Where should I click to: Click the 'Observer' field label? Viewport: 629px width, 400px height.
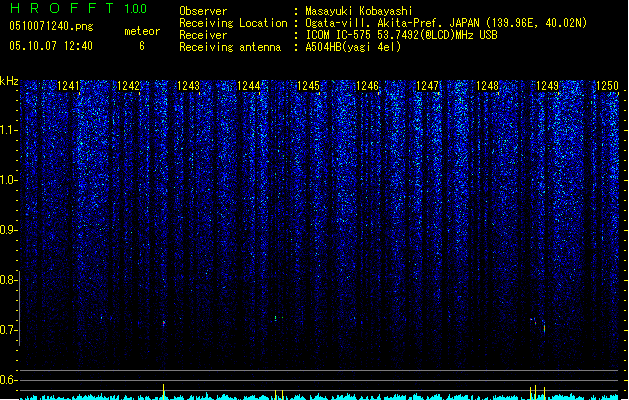coord(203,11)
